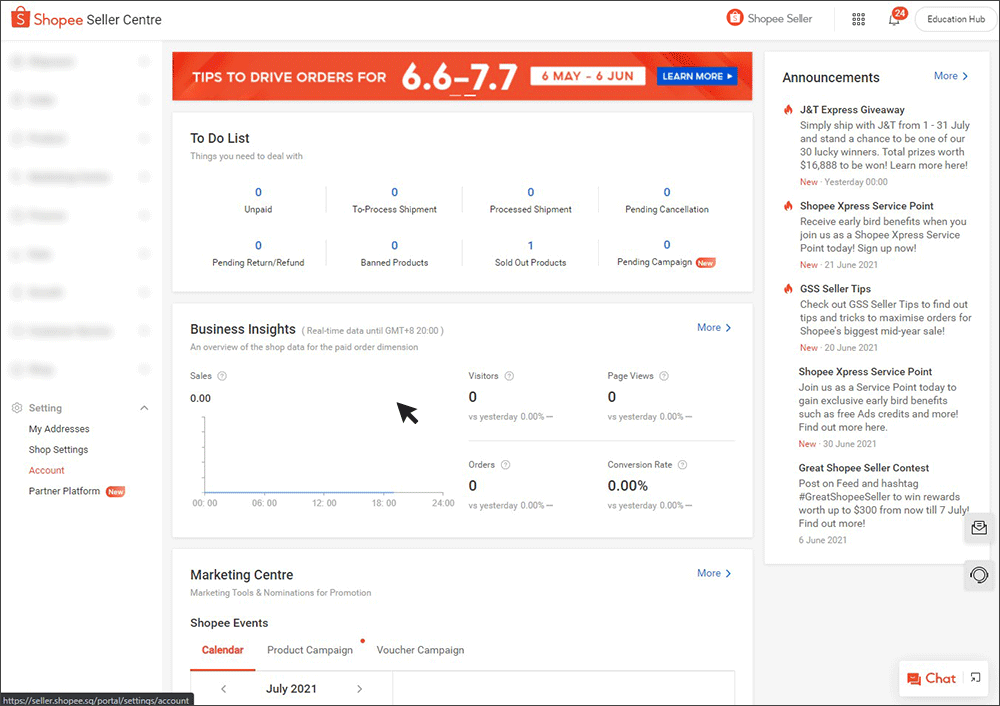This screenshot has height=706, width=1000.
Task: Open the Chat panel
Action: (x=935, y=678)
